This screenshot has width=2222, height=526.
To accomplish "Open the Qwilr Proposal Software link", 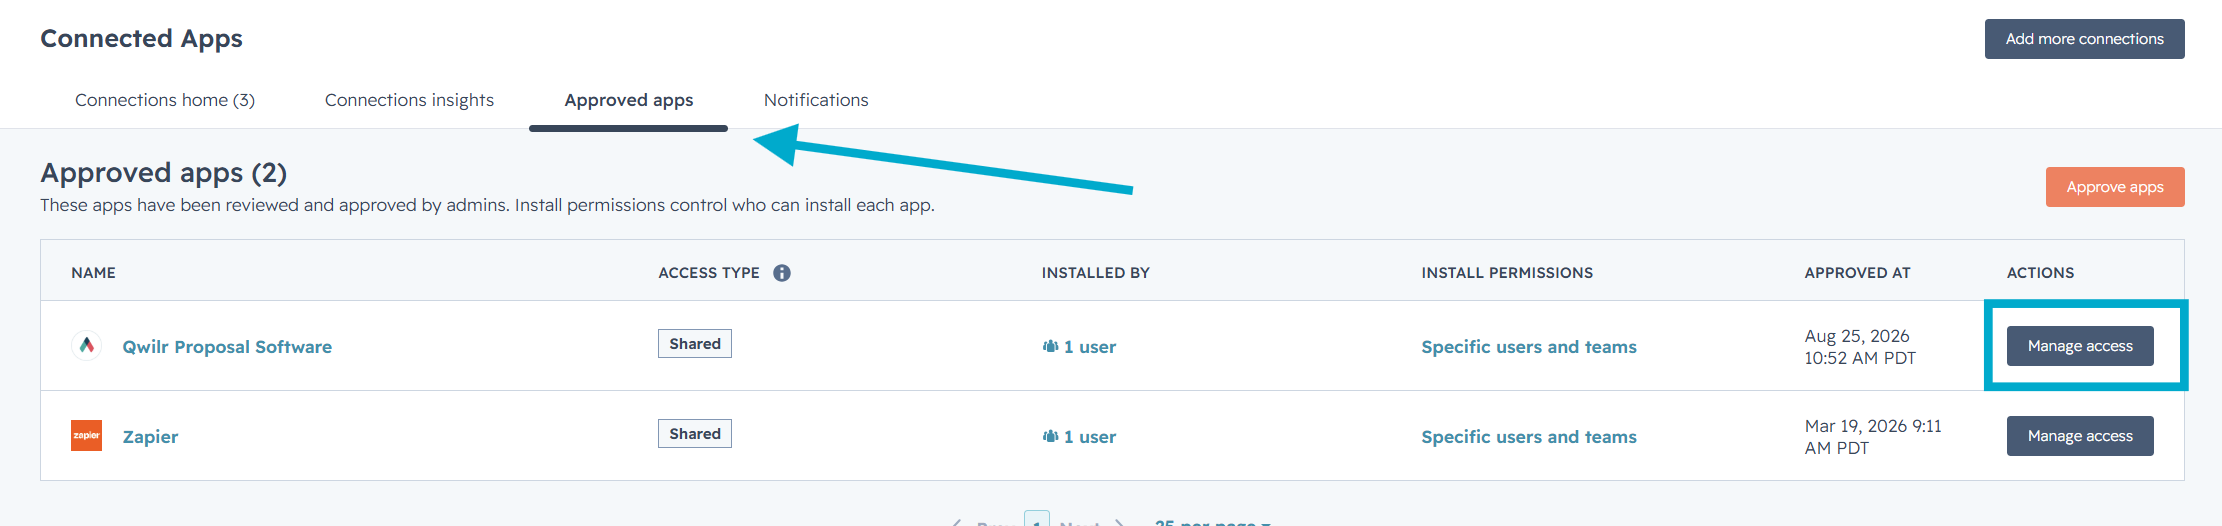I will (227, 347).
